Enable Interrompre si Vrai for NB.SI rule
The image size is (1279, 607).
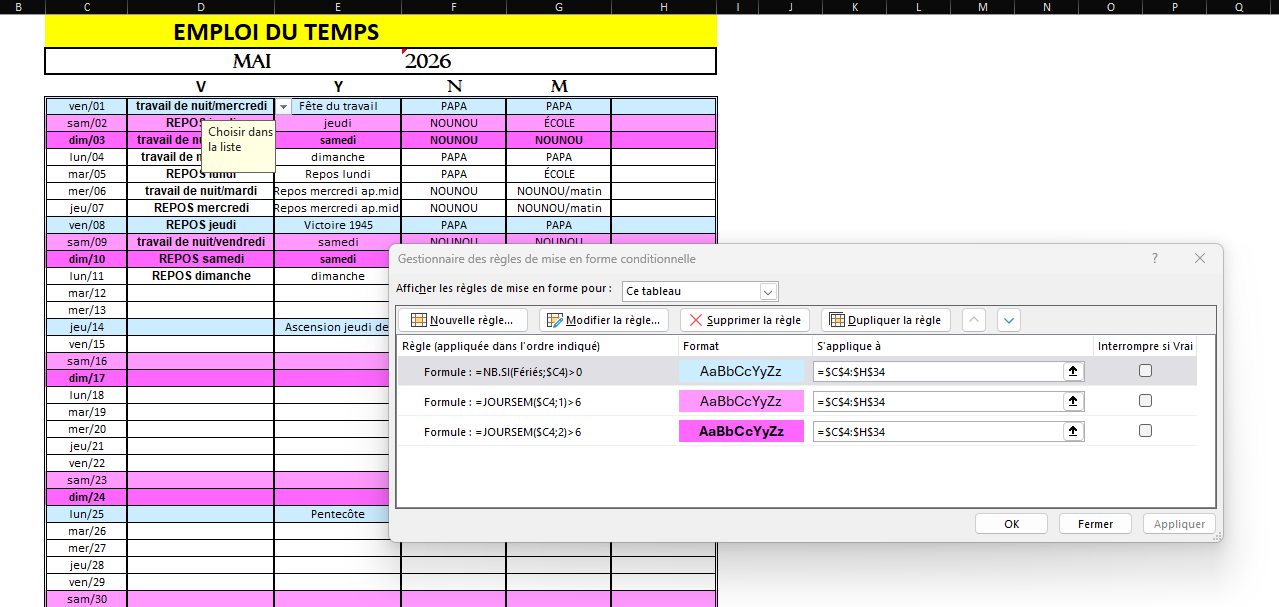1145,371
